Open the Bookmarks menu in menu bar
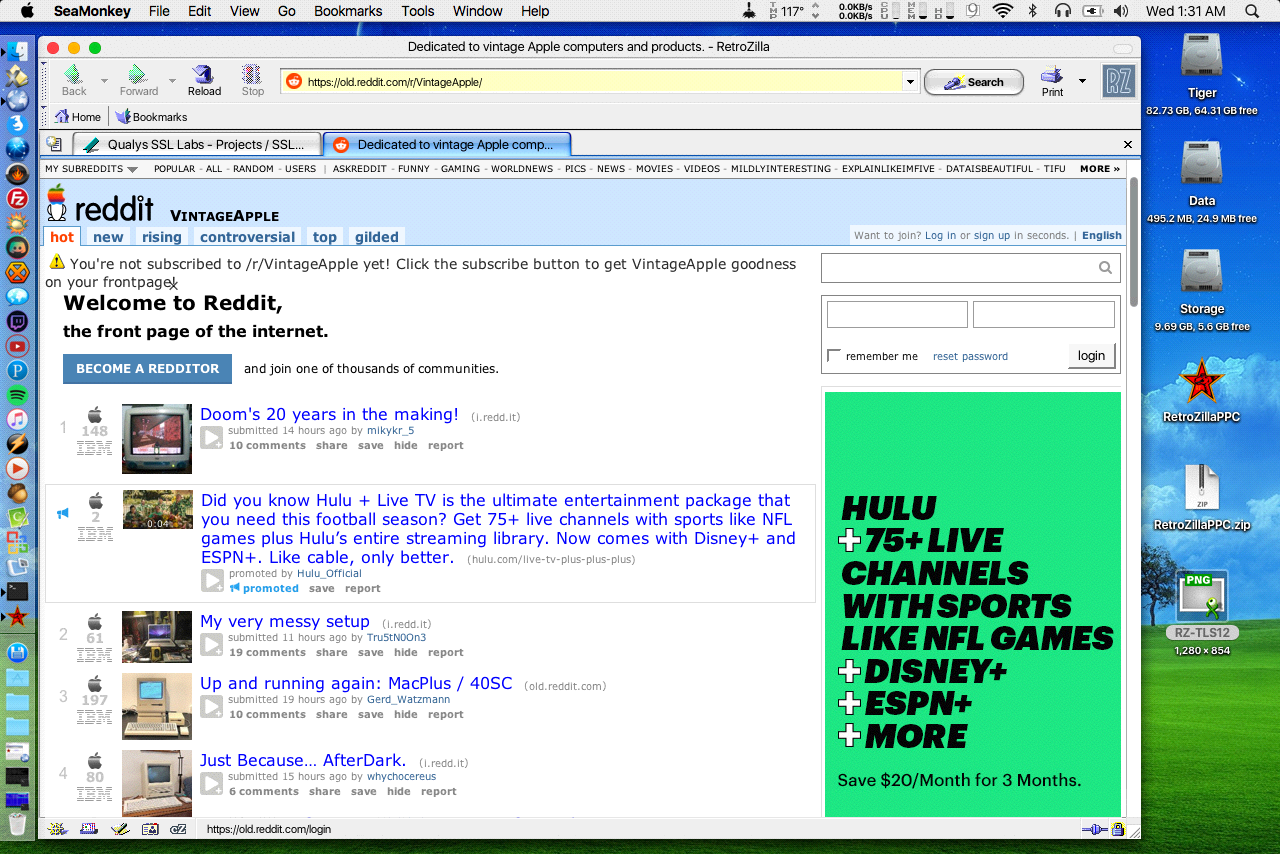The image size is (1280, 854). tap(348, 11)
